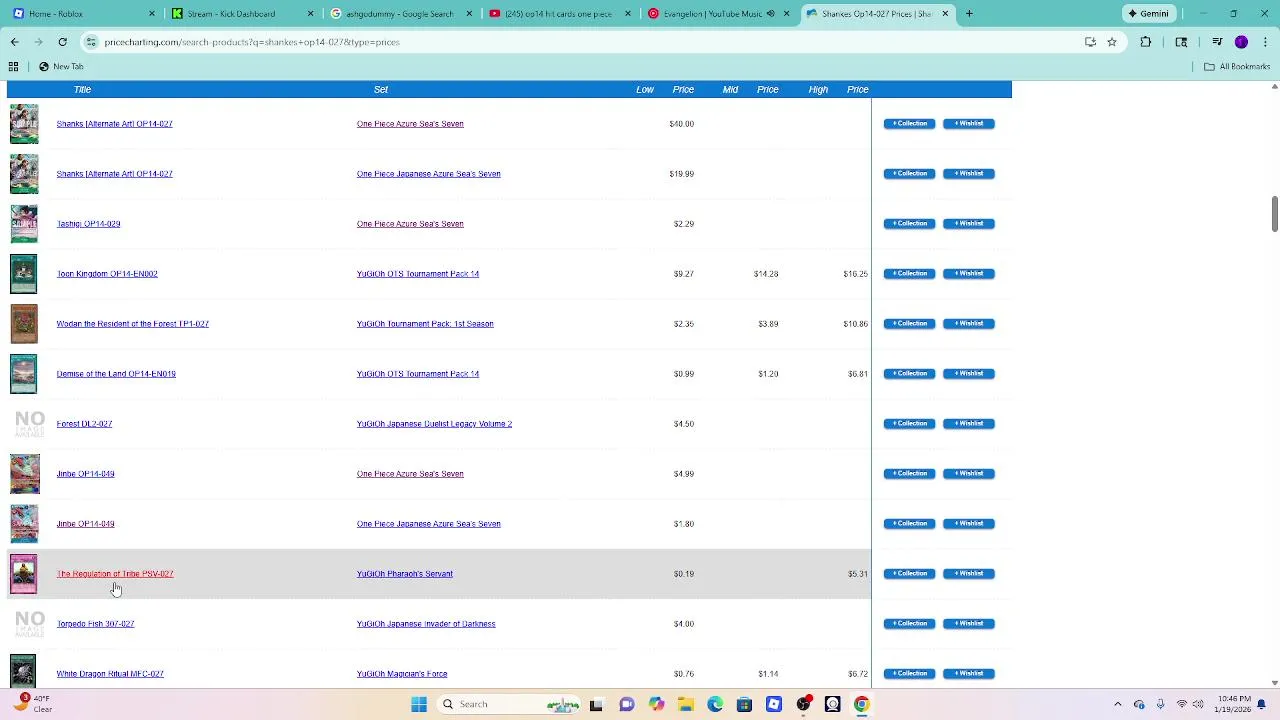Open the All Bookmarks folder

(1237, 66)
